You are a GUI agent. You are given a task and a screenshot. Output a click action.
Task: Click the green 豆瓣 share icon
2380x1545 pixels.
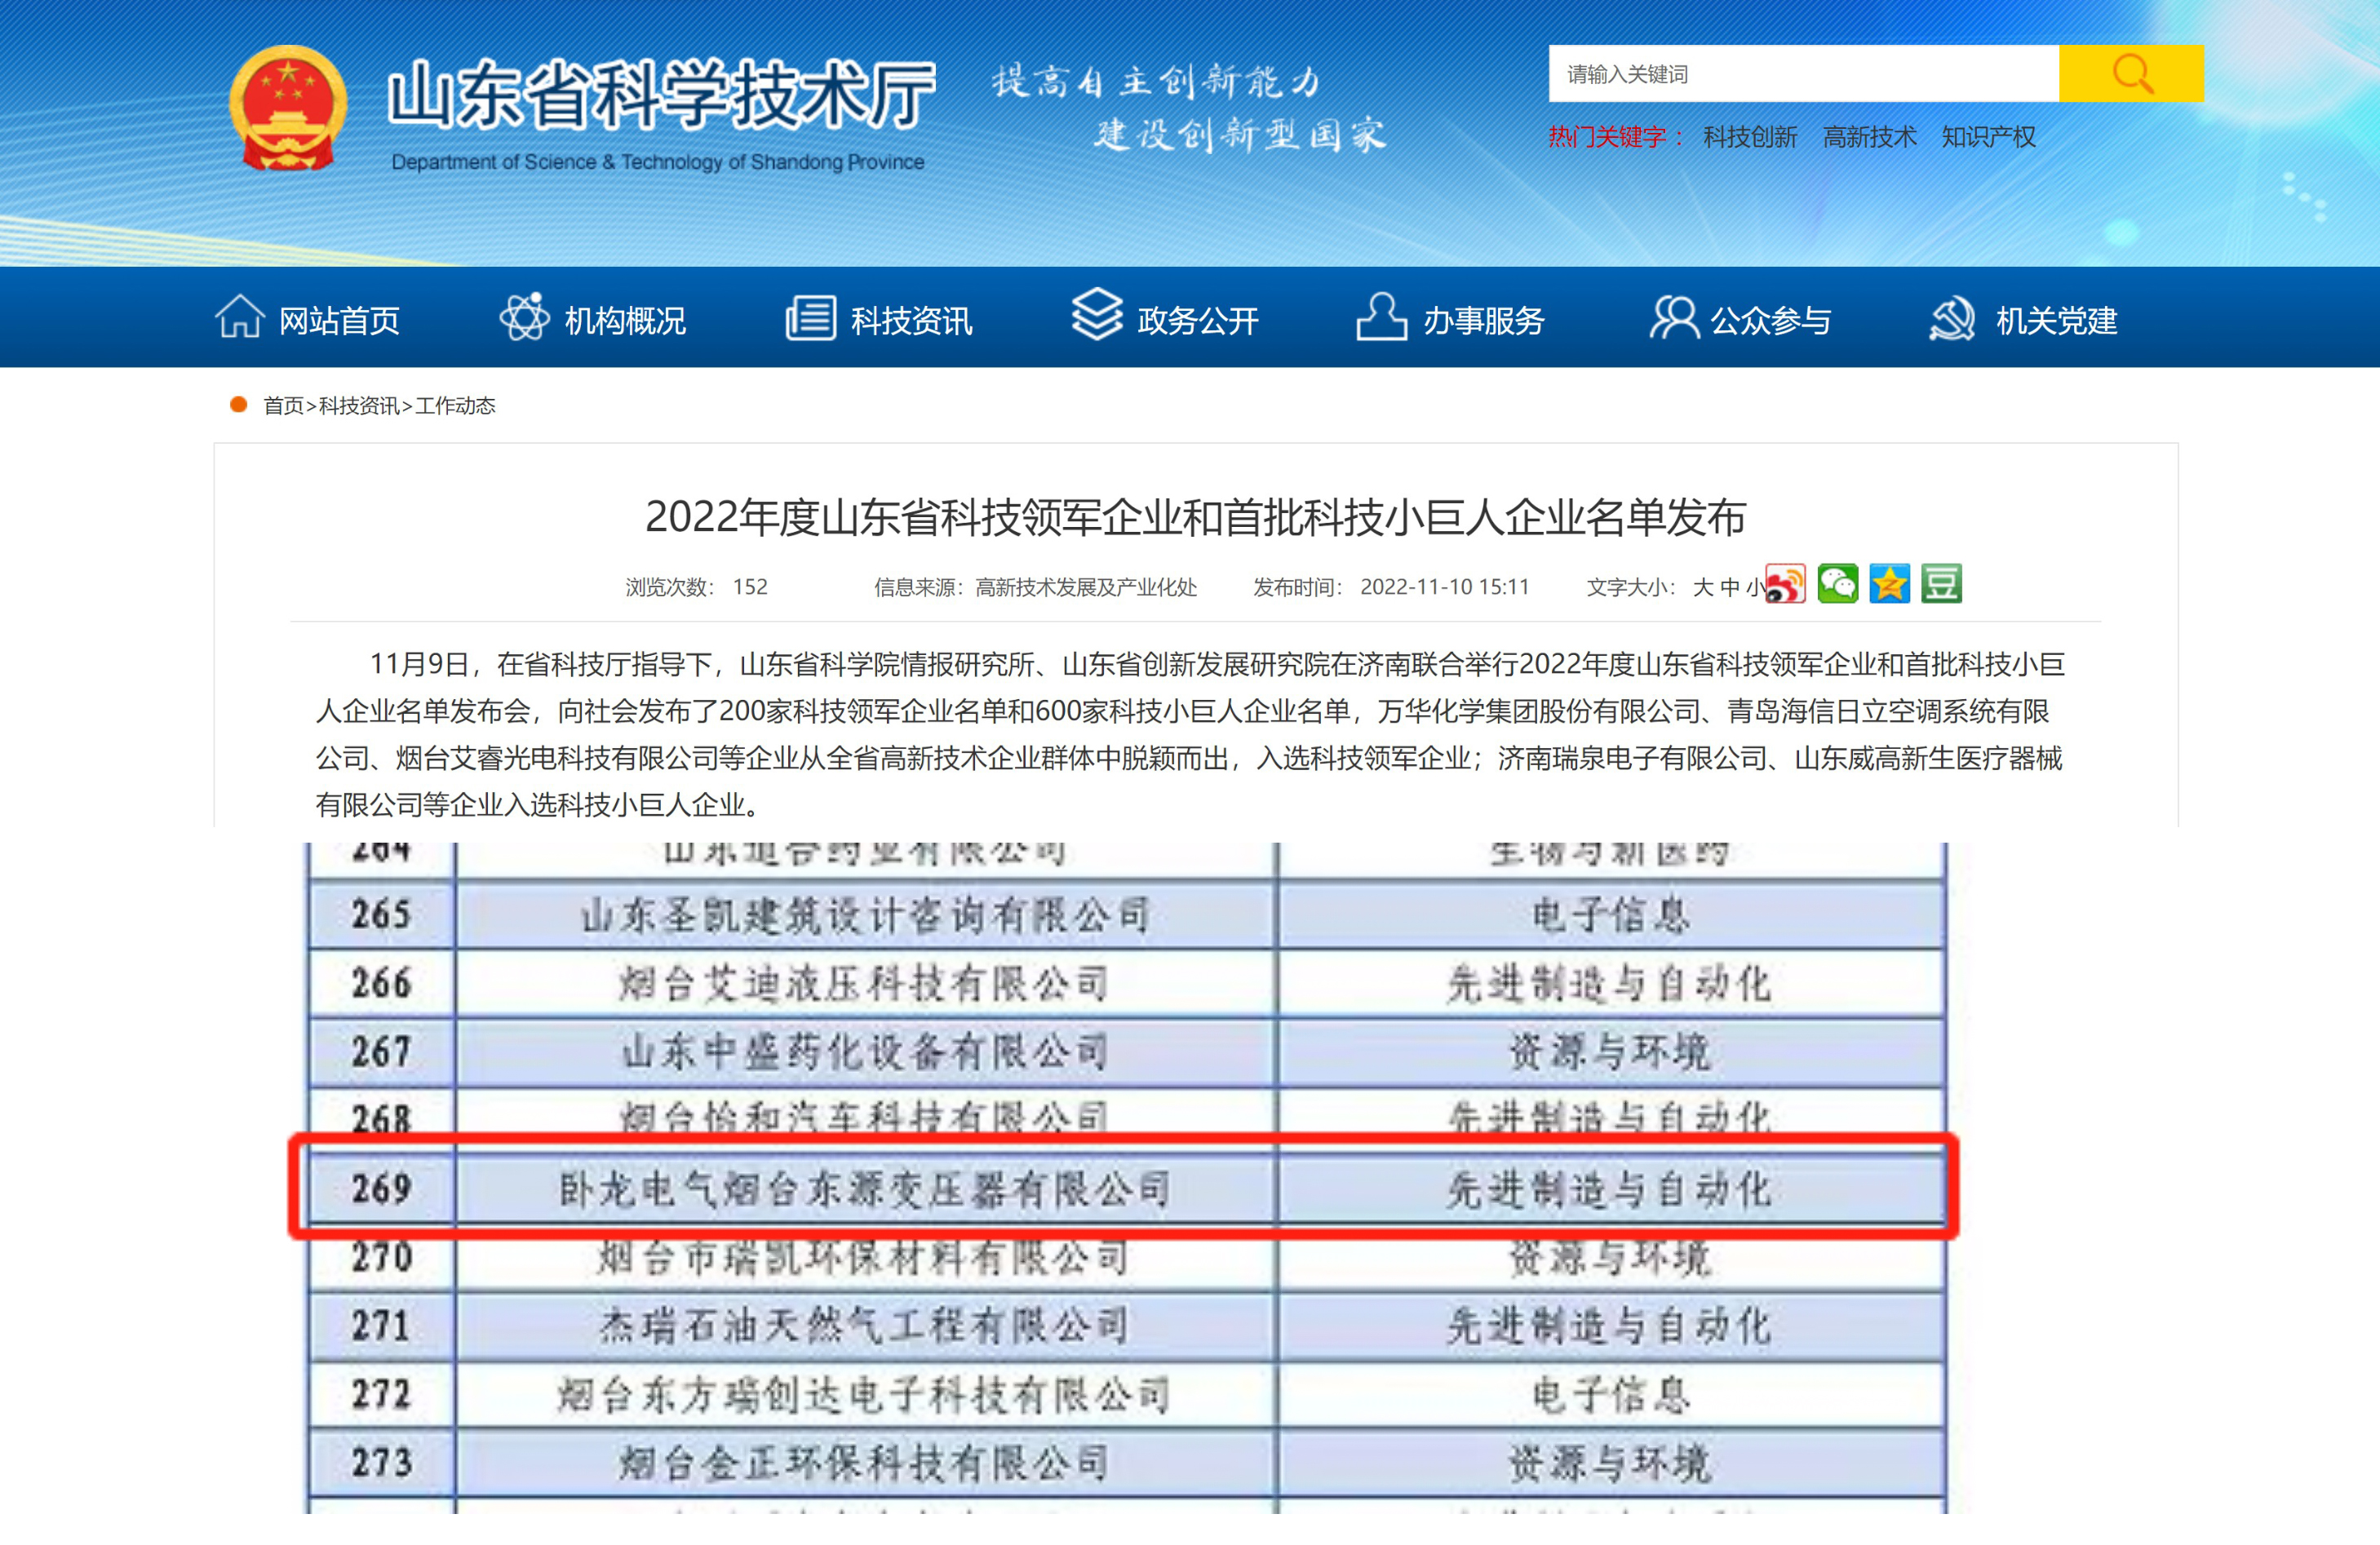tap(1941, 586)
